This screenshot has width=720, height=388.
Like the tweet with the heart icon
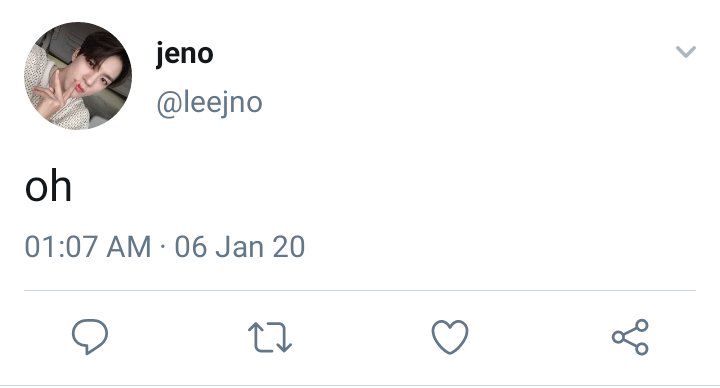450,337
